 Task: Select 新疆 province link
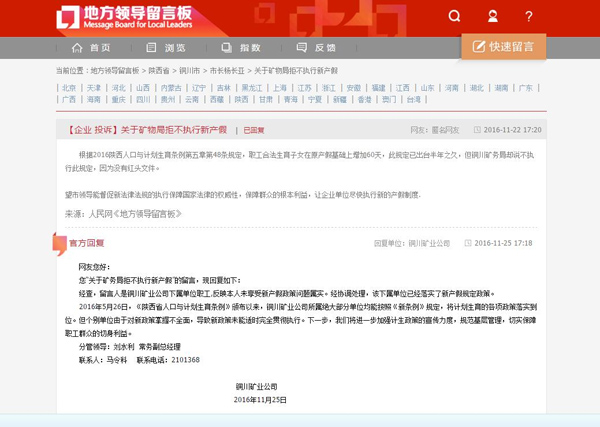pos(339,99)
